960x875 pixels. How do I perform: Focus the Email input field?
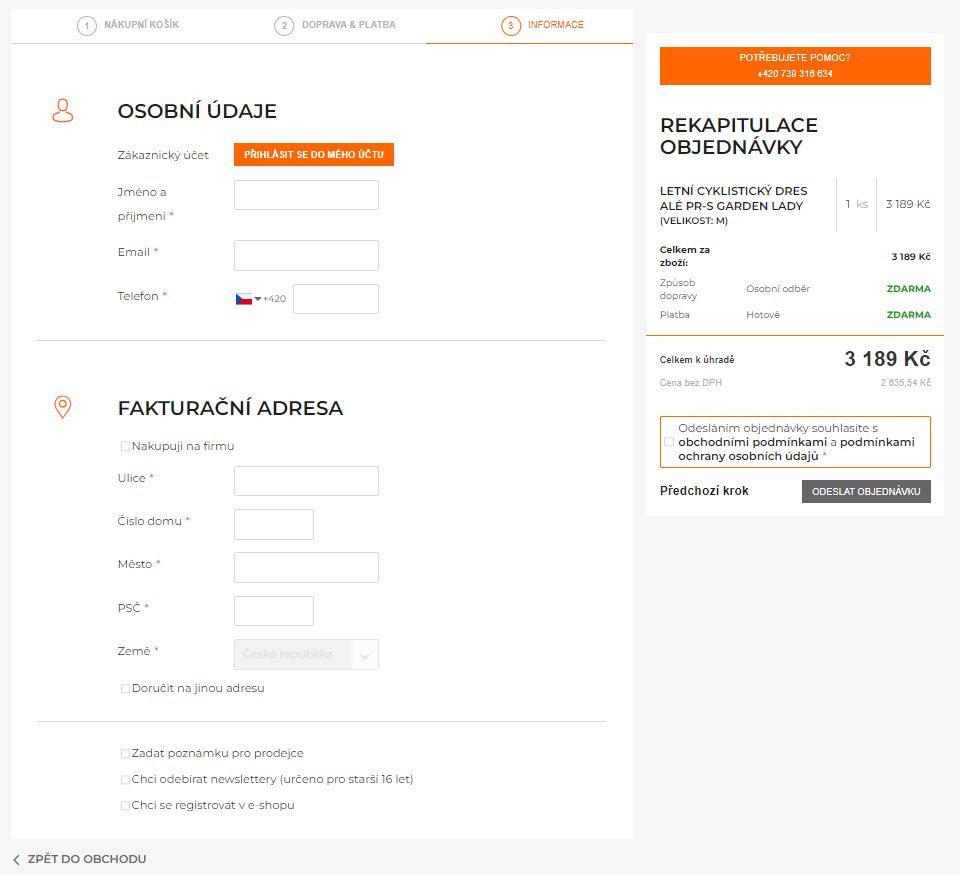tap(306, 255)
